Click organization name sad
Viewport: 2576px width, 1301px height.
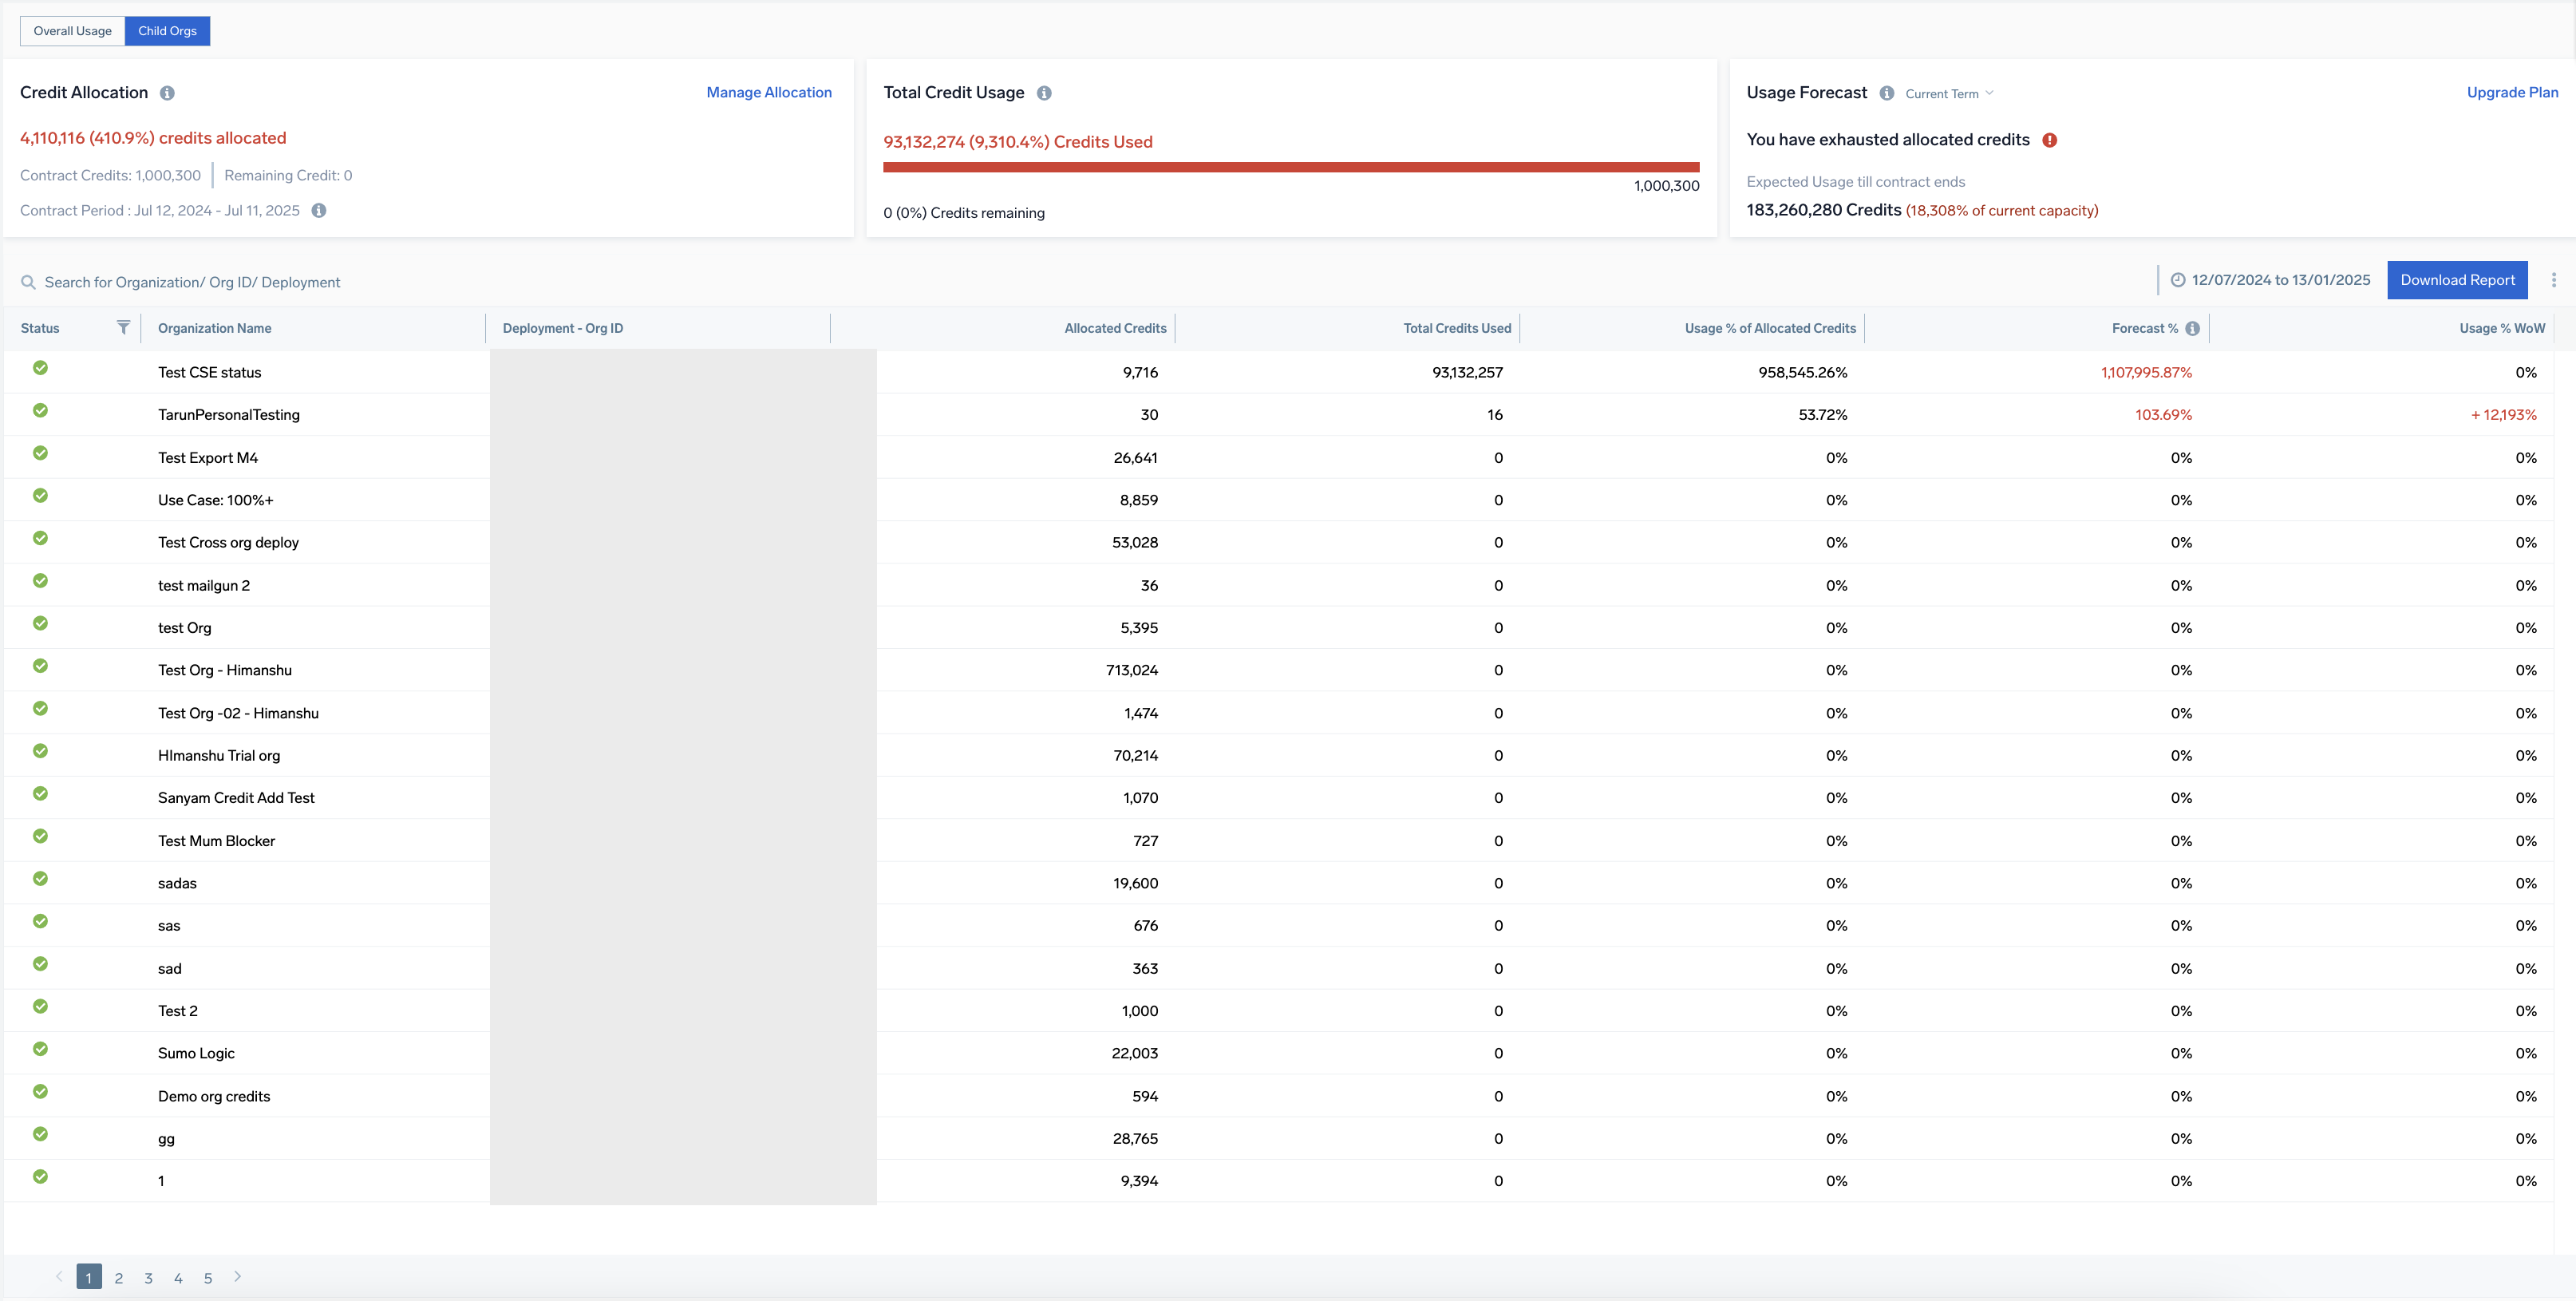tap(170, 969)
